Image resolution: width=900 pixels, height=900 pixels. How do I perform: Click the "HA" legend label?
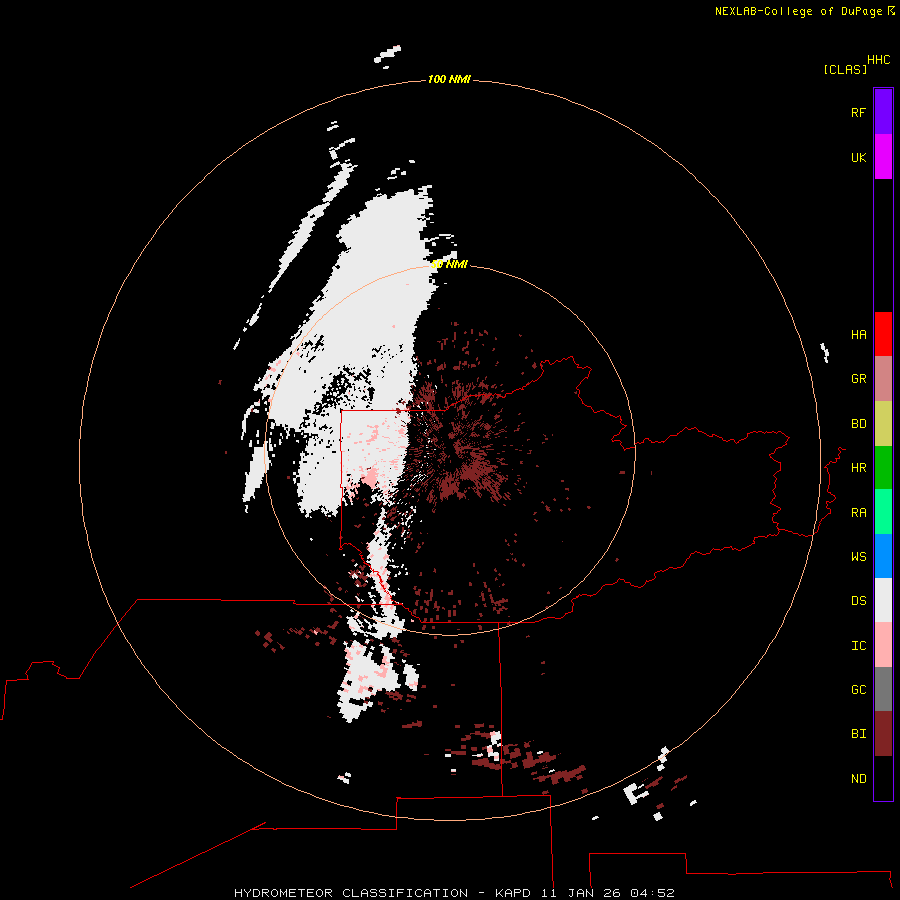858,334
